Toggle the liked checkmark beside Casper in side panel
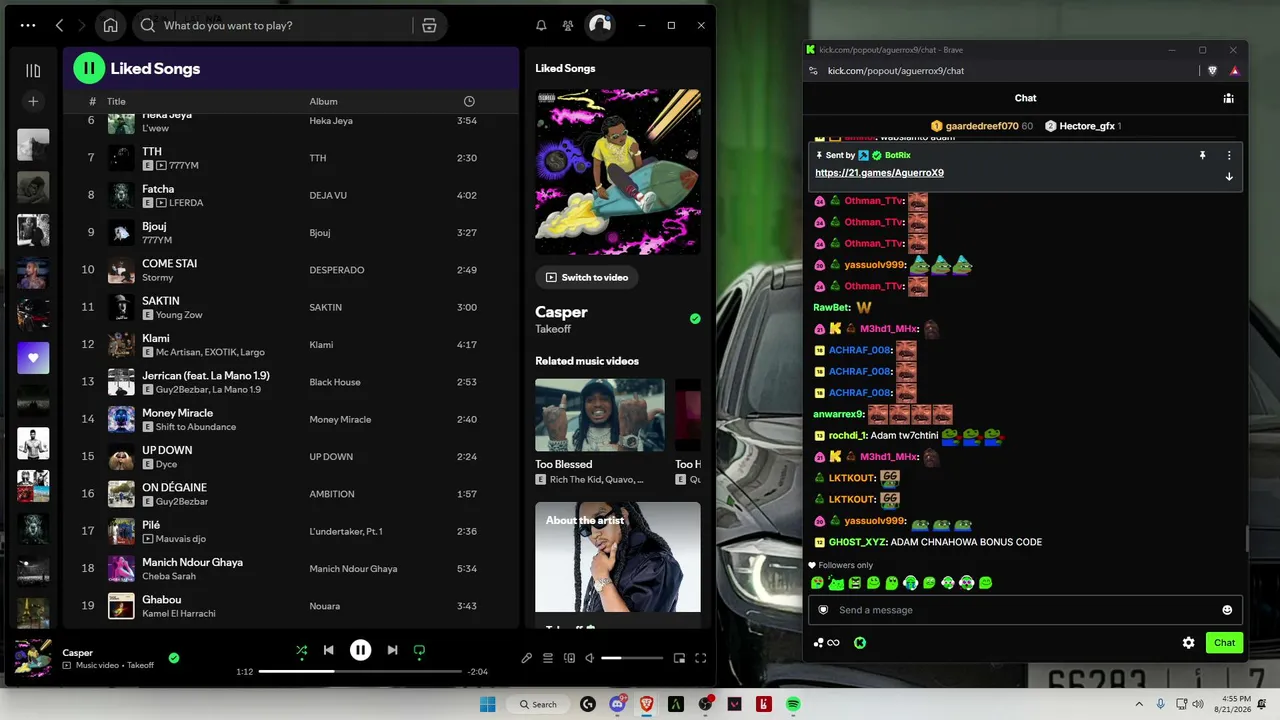Viewport: 1280px width, 720px height. tap(695, 319)
